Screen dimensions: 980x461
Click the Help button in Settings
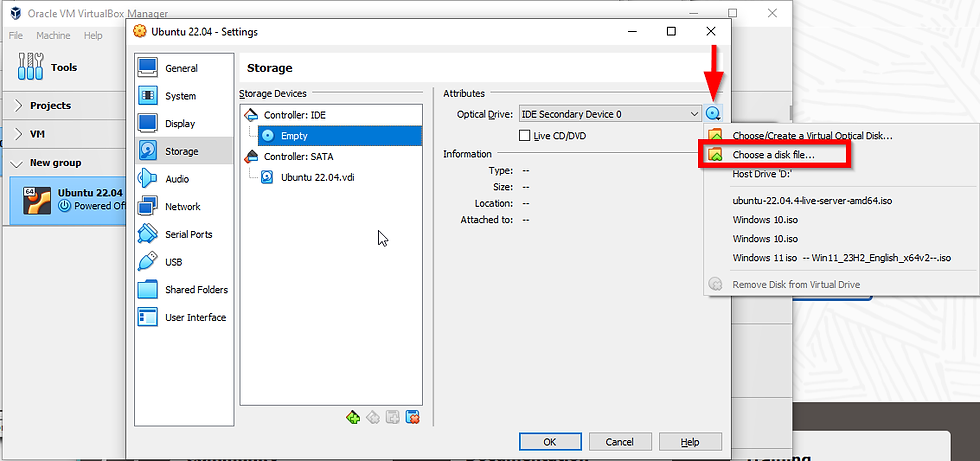click(690, 442)
